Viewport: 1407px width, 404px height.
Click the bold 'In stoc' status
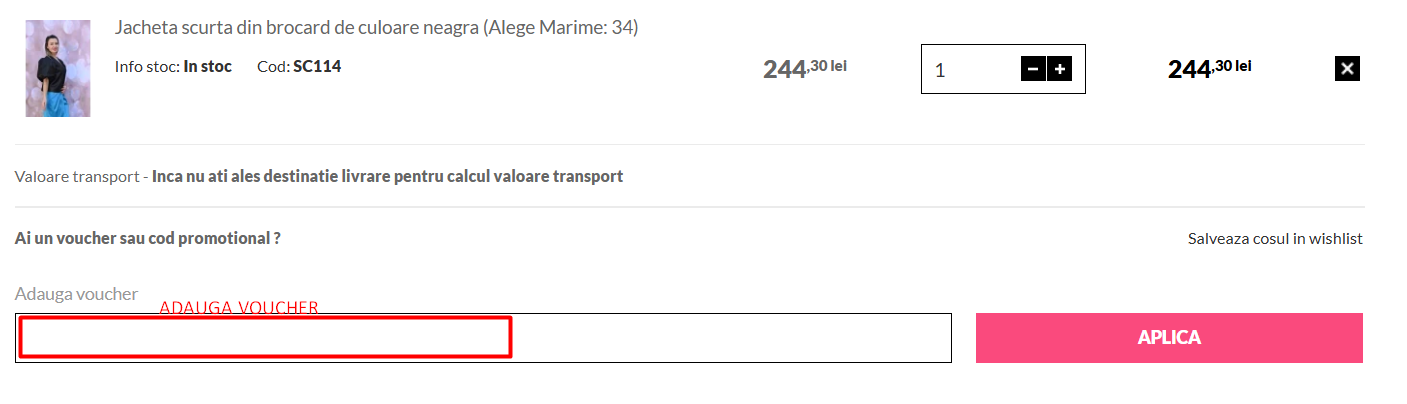pyautogui.click(x=207, y=66)
